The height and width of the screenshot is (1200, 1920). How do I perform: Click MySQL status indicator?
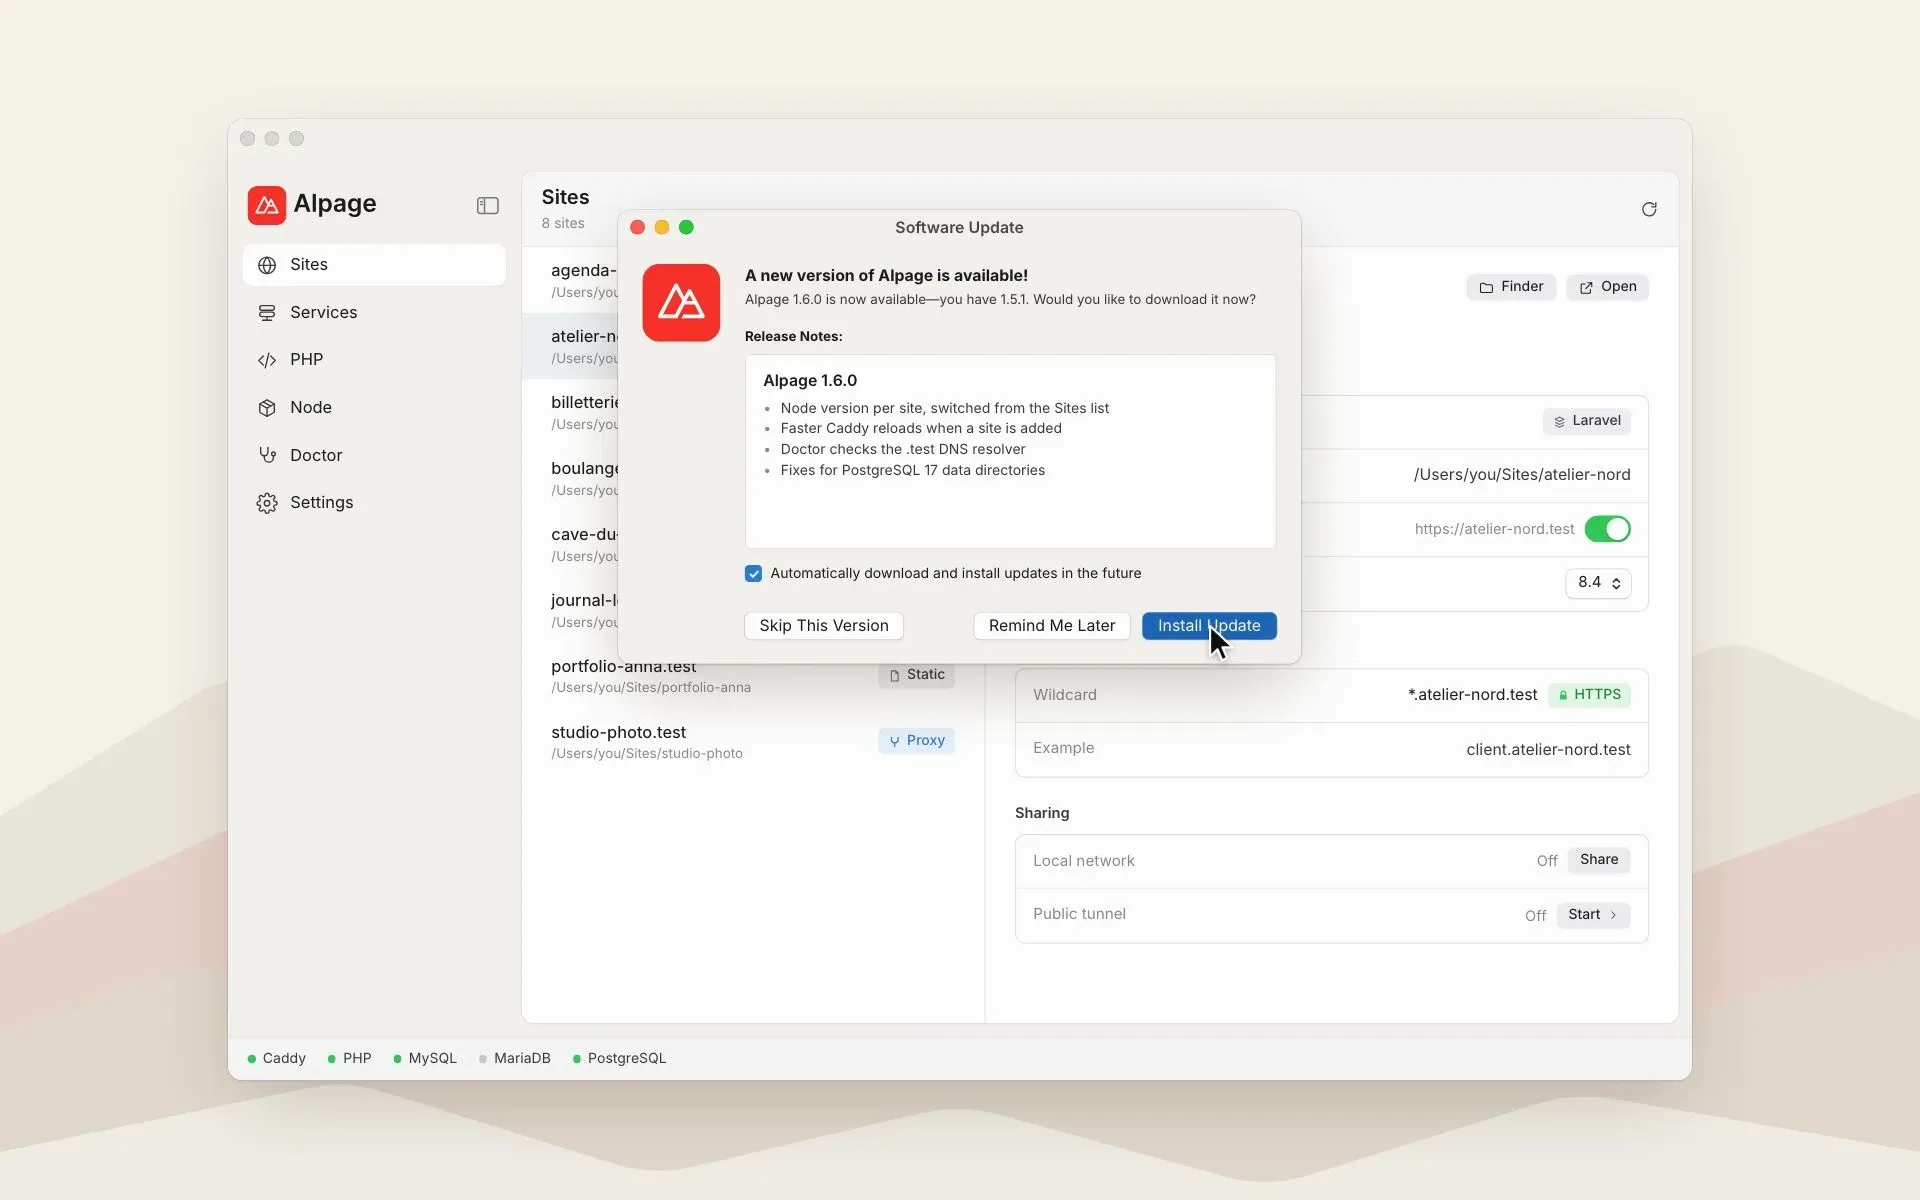425,1058
